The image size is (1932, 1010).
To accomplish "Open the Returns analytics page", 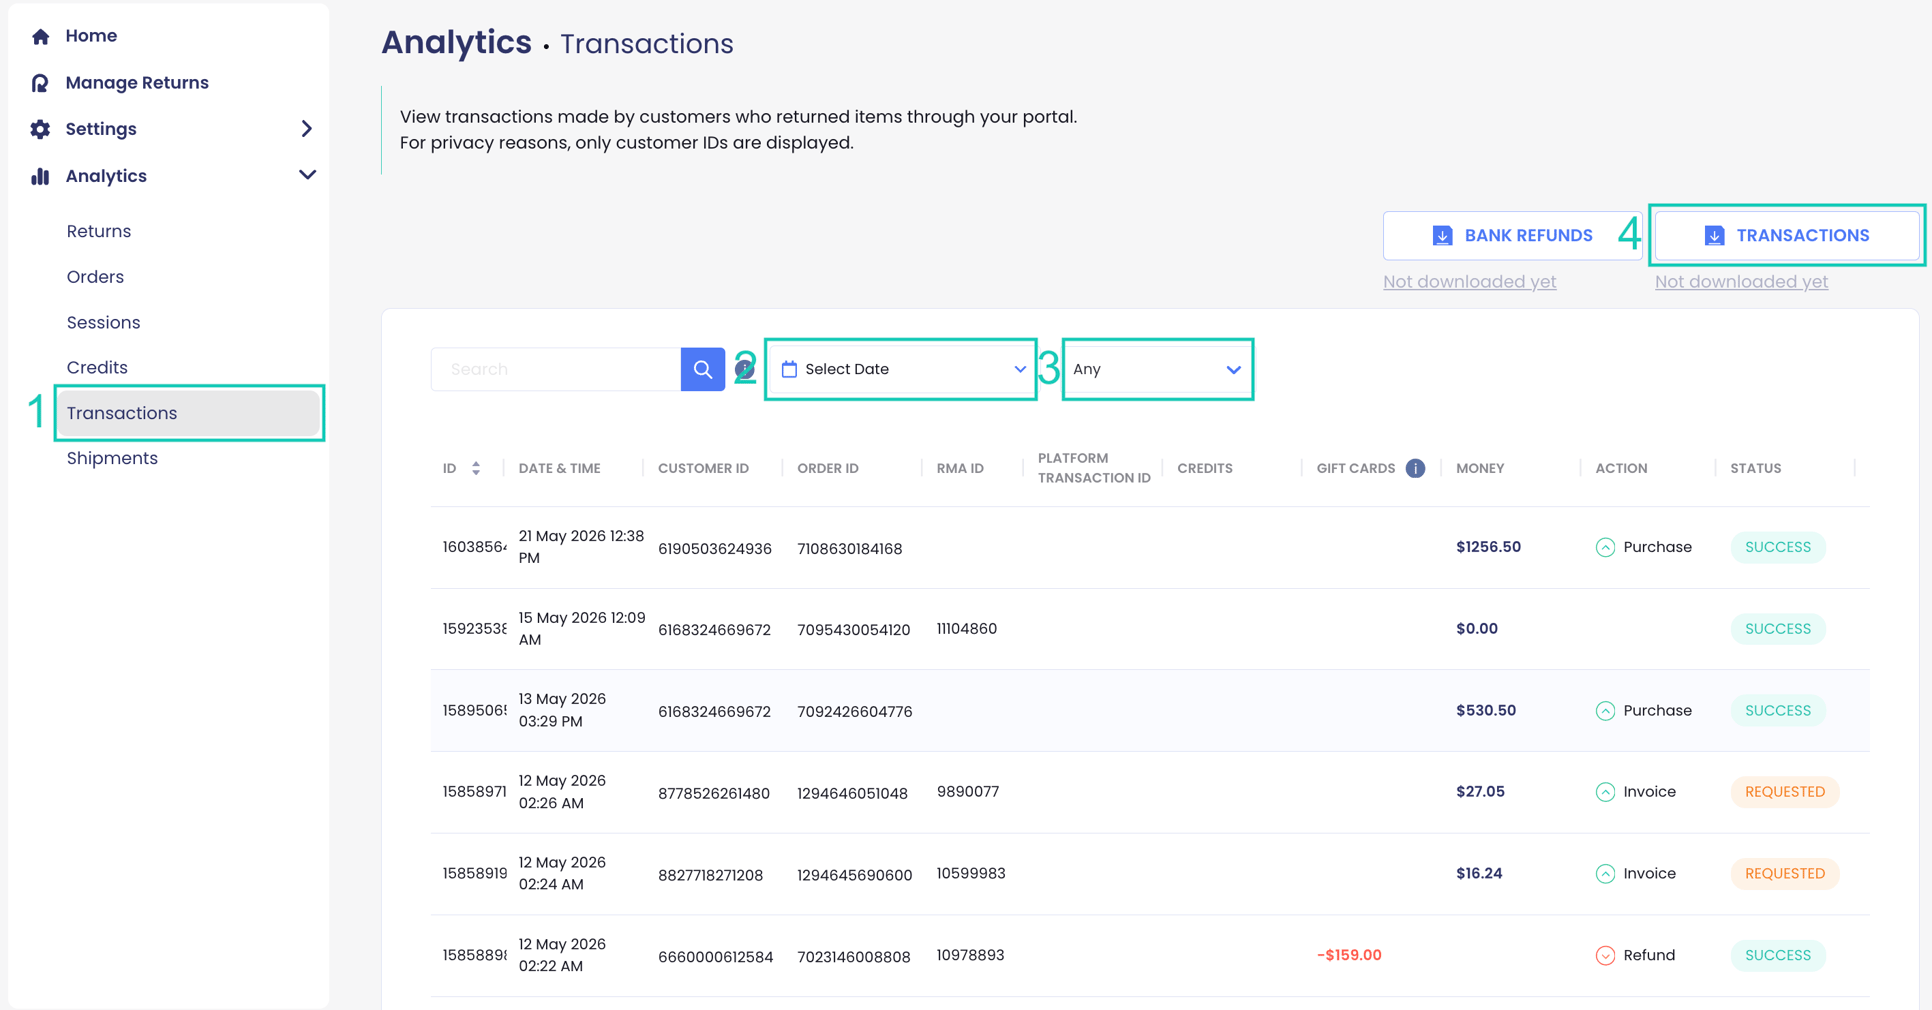I will pos(99,231).
